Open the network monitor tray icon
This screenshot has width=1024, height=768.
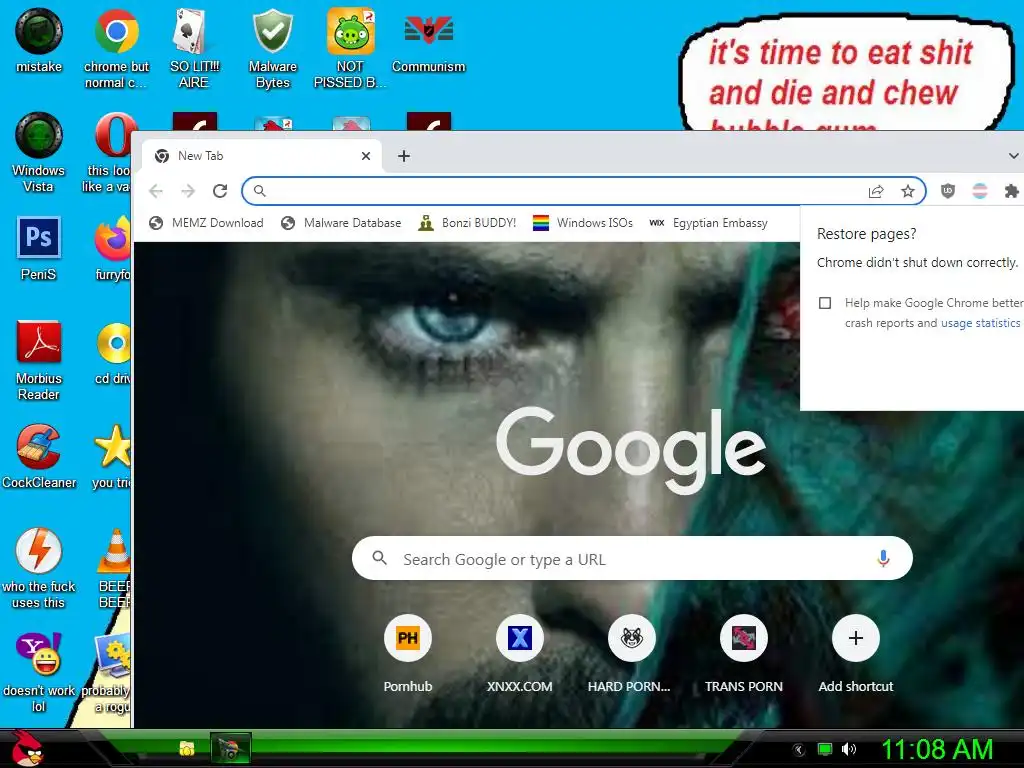[825, 749]
